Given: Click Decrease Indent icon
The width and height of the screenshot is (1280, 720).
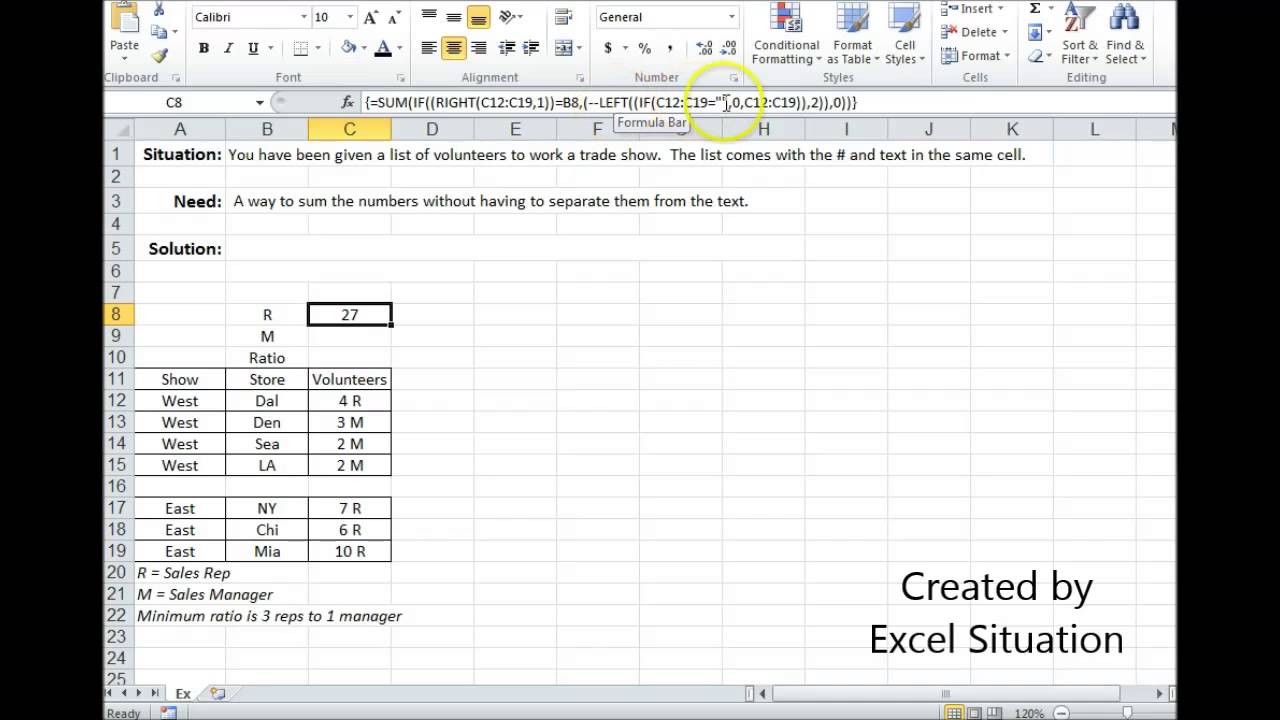Looking at the screenshot, I should [507, 48].
